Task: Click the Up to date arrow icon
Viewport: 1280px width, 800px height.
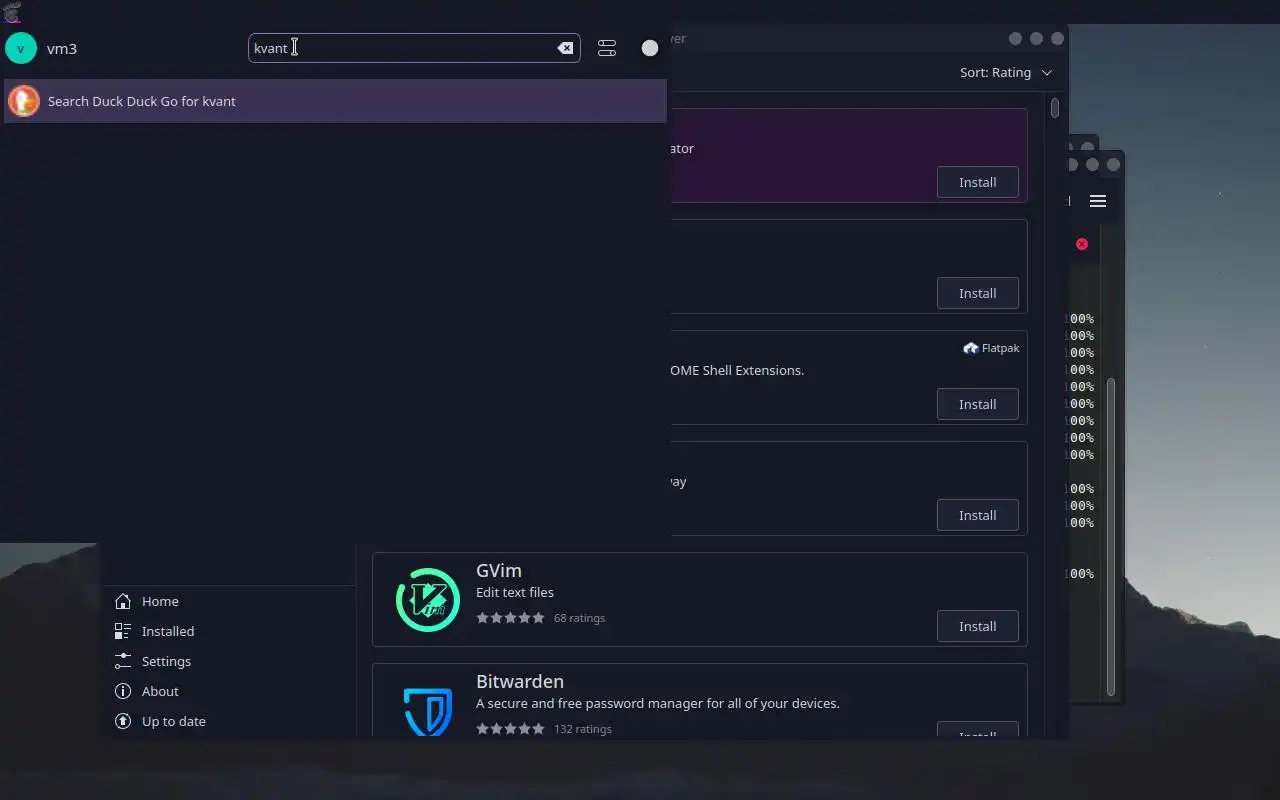Action: click(x=123, y=721)
